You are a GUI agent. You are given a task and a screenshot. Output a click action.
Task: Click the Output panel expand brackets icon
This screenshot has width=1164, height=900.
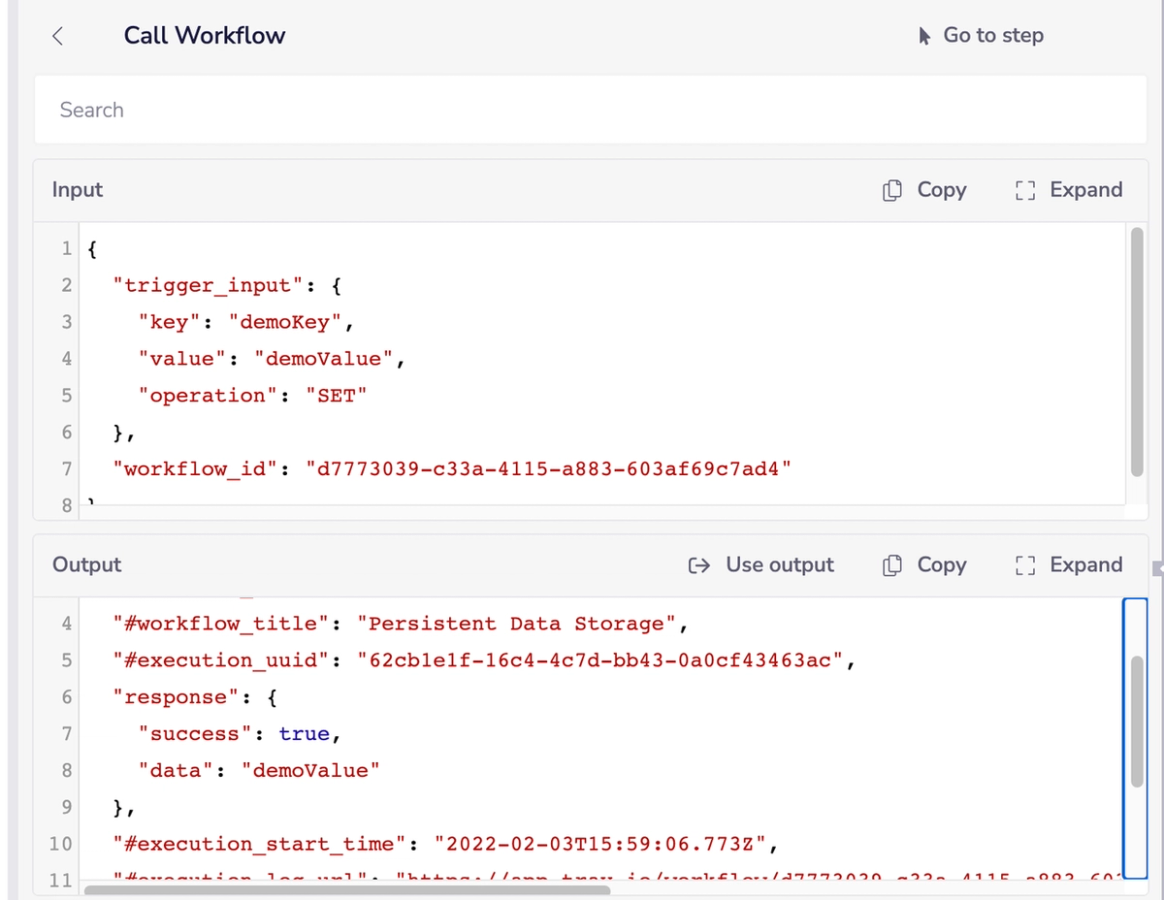pos(1025,565)
